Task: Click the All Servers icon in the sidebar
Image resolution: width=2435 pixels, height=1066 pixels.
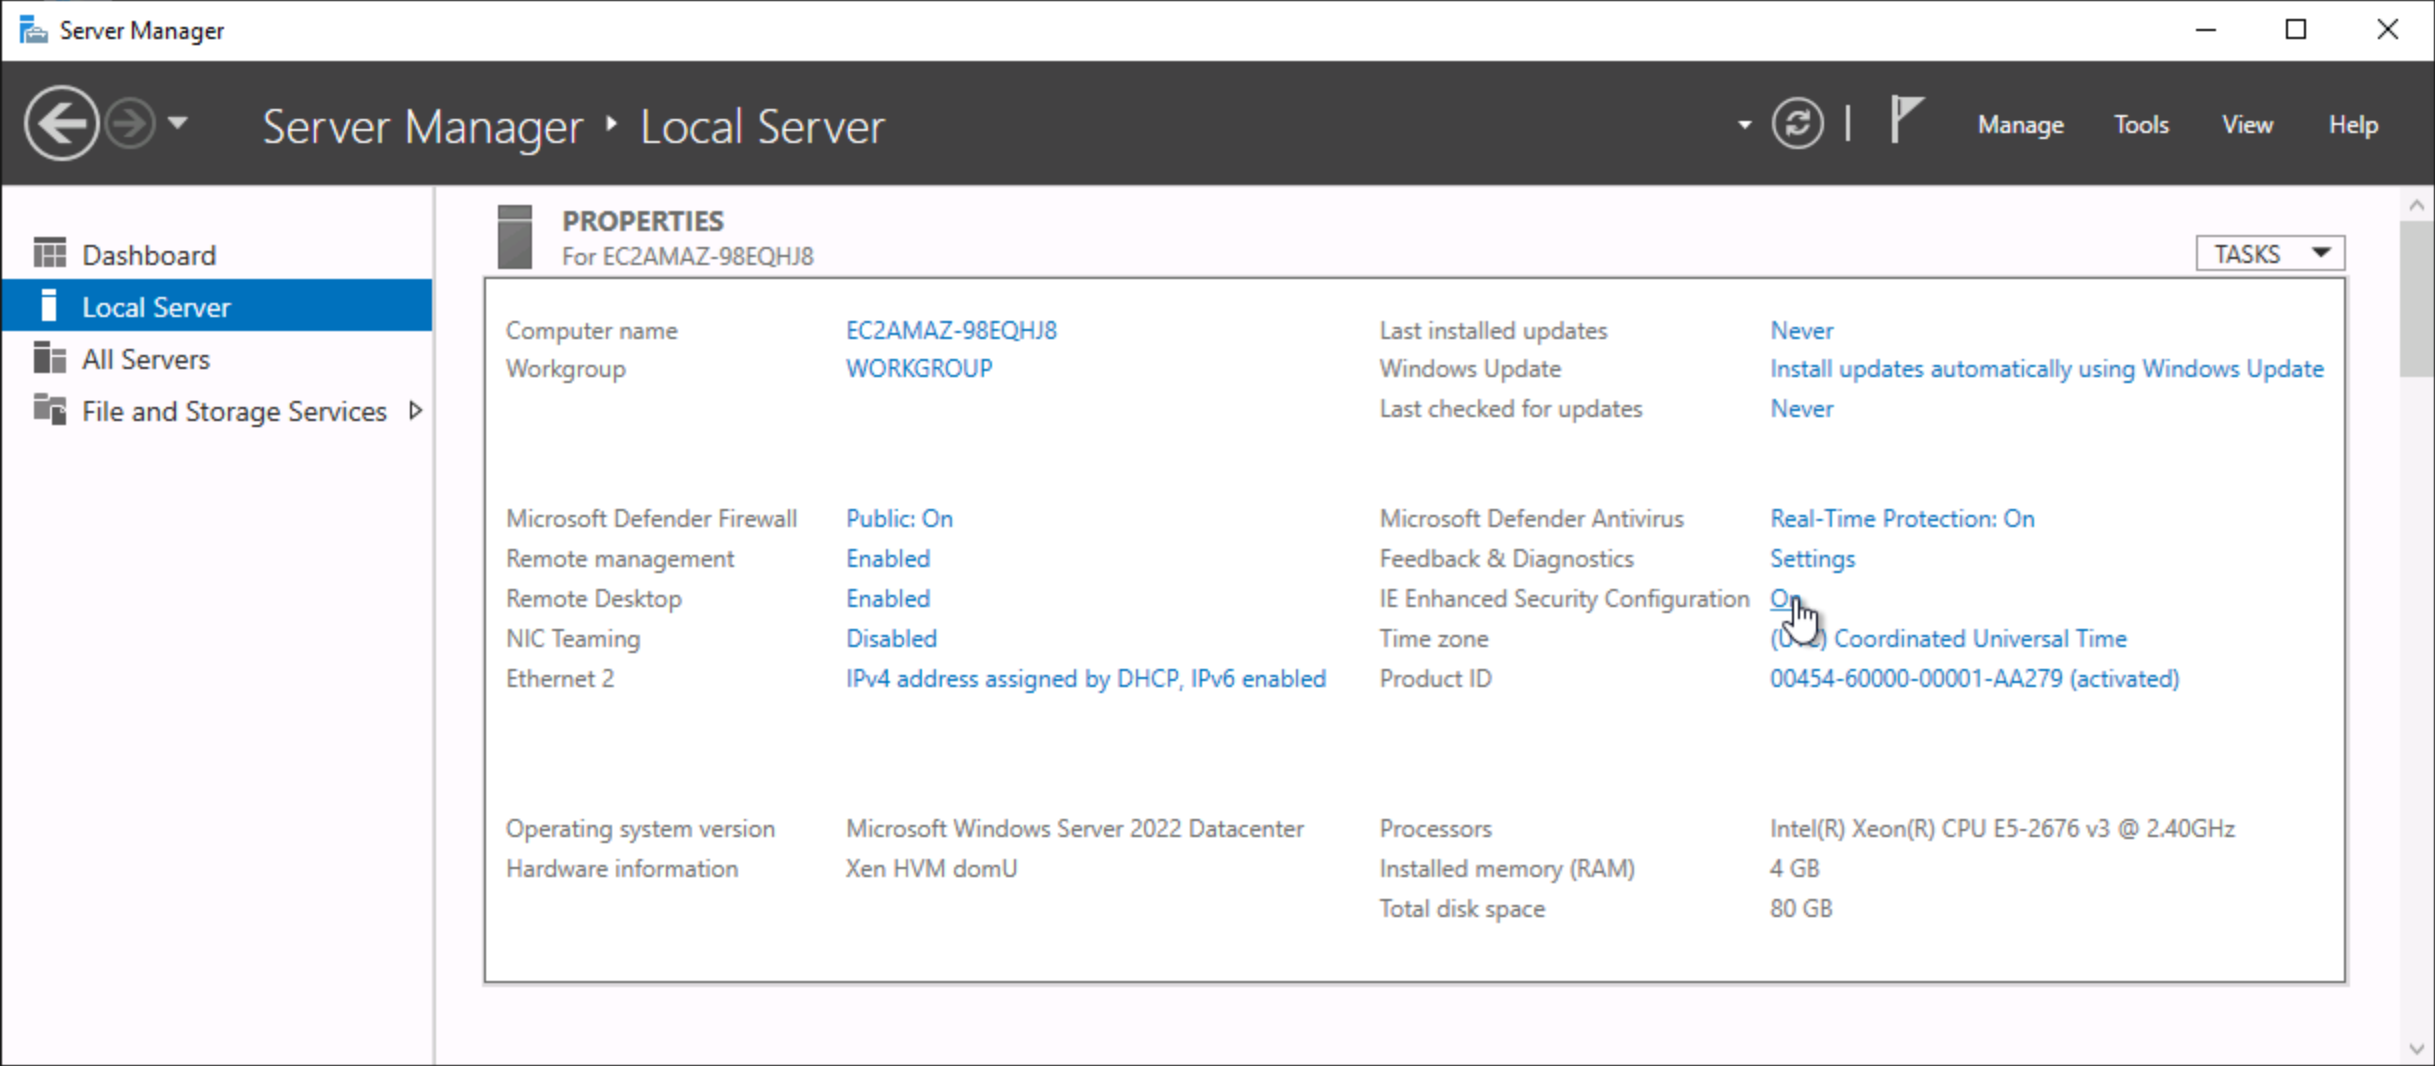Action: pos(50,358)
